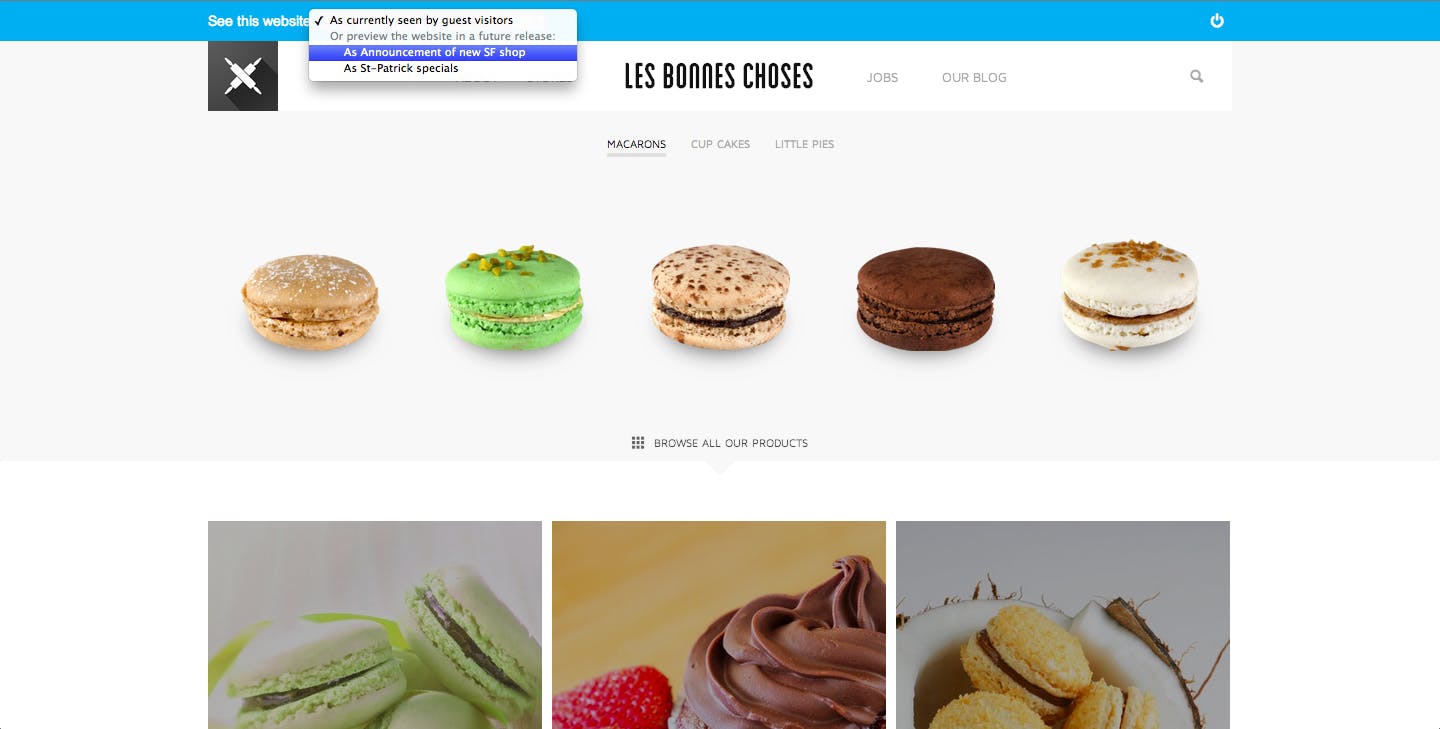Switch to the Little Pies tab
This screenshot has height=729, width=1440.
804,144
